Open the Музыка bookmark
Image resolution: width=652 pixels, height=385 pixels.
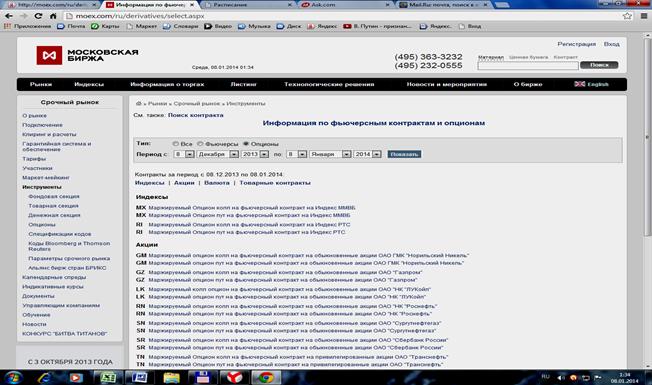coord(254,26)
